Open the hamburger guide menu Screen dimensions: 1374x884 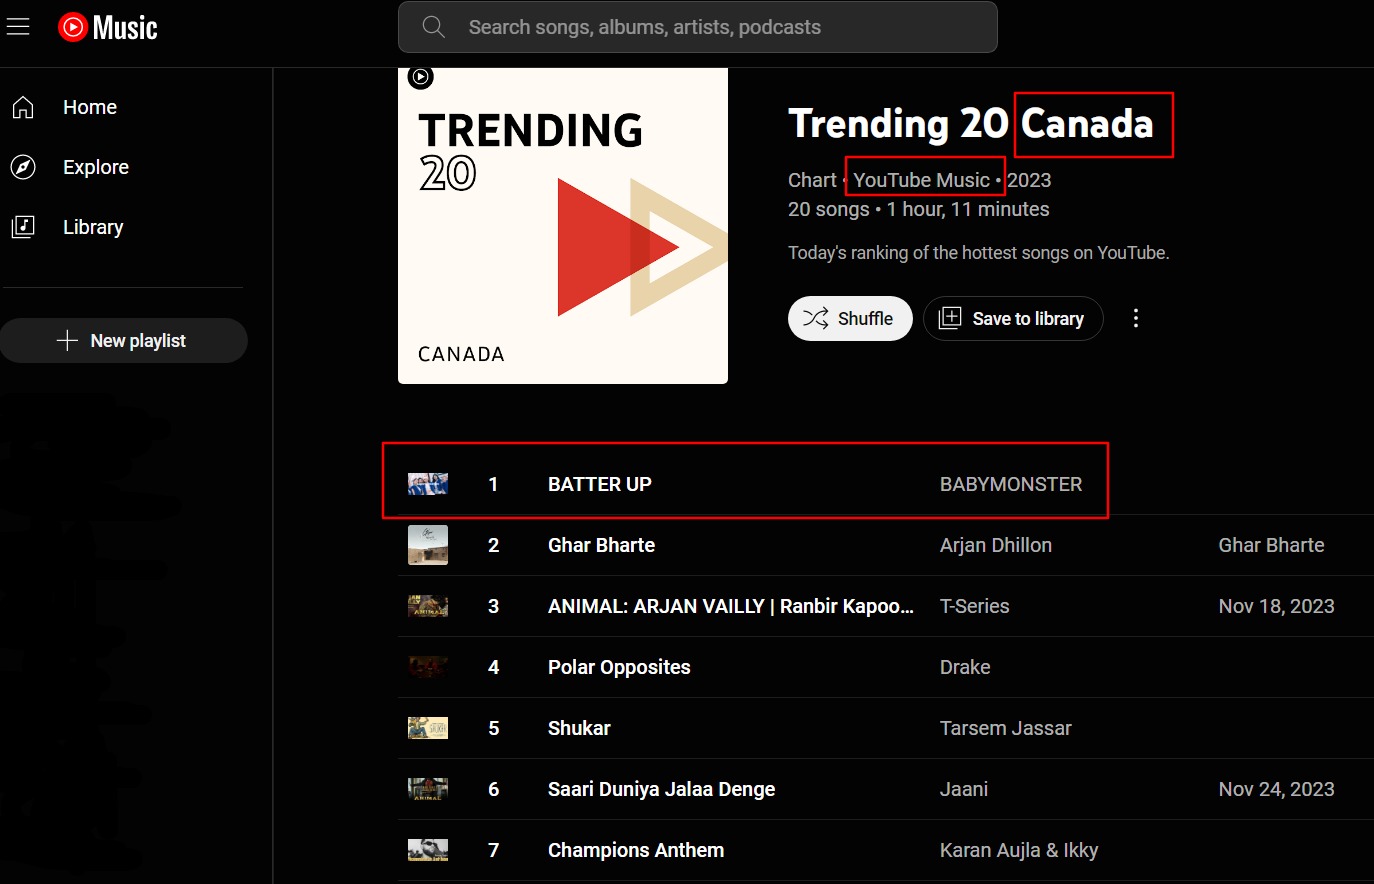tap(18, 27)
